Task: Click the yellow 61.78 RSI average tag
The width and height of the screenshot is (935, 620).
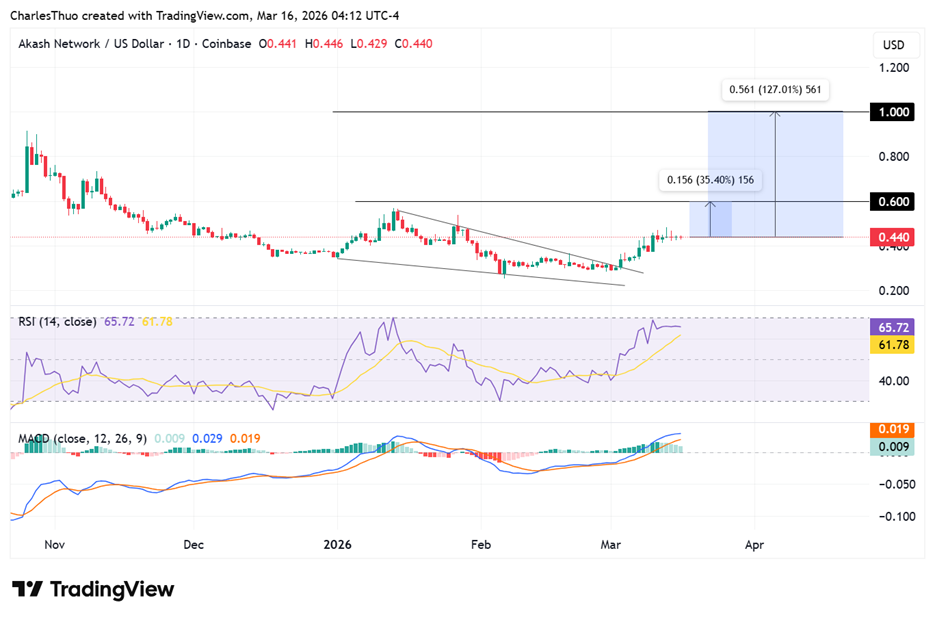Action: click(x=893, y=345)
